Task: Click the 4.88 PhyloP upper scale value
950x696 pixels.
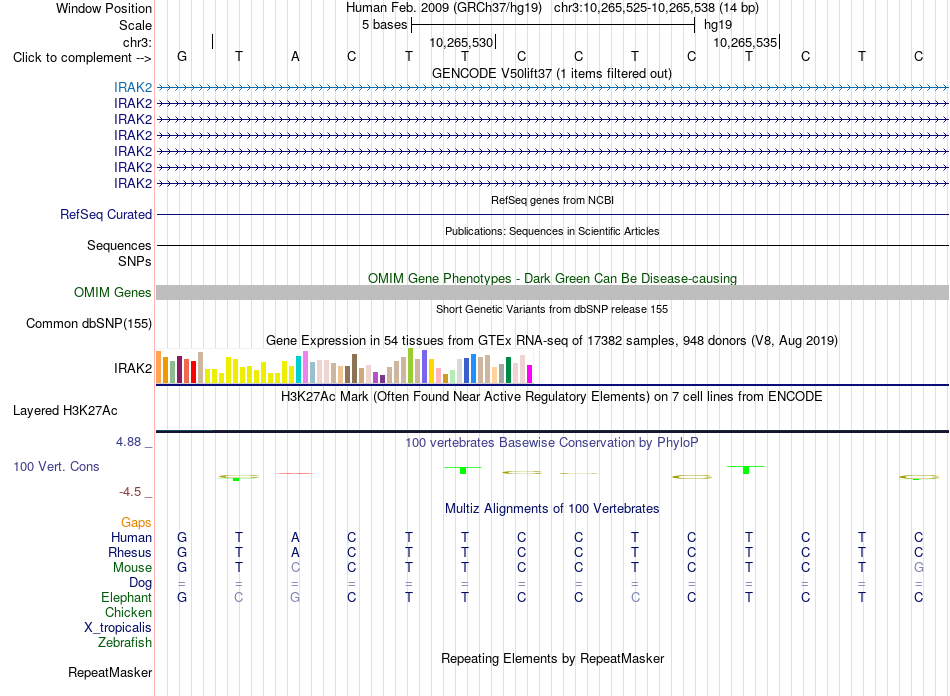Action: [128, 442]
